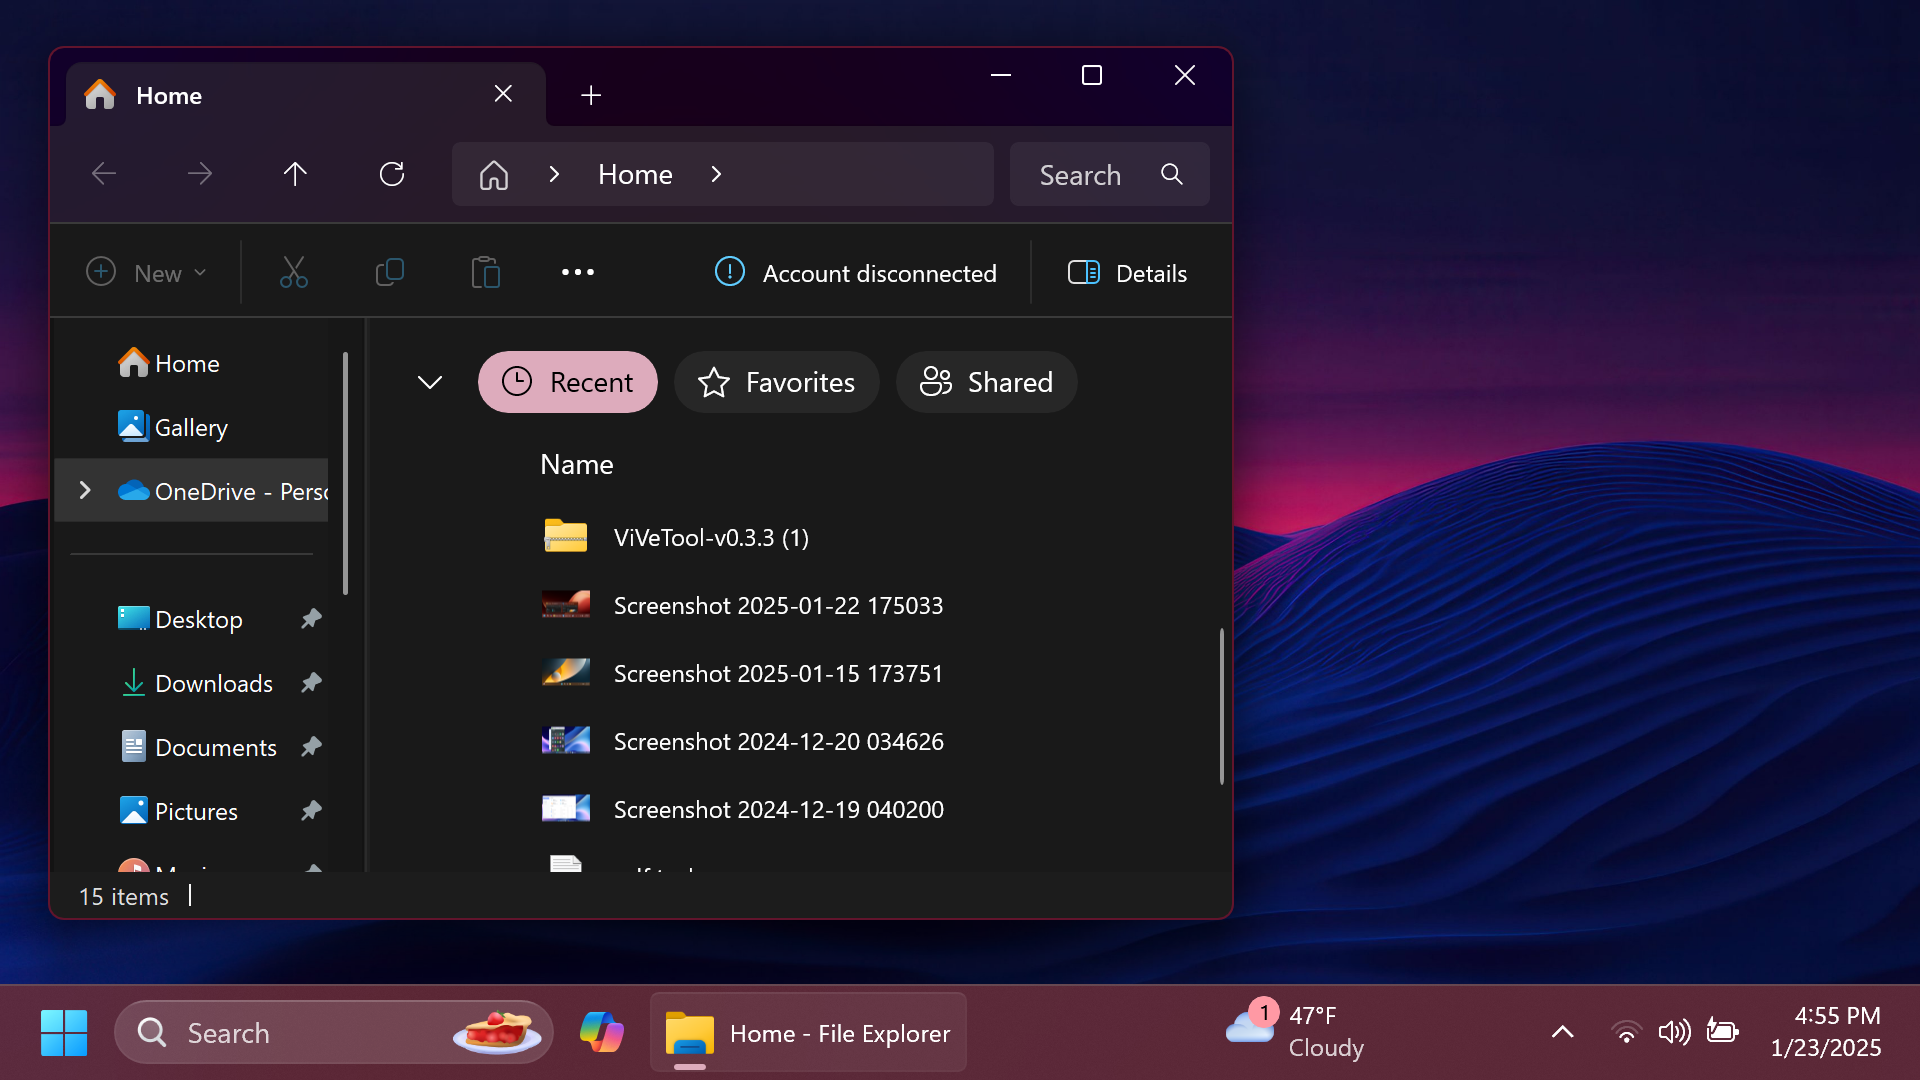1920x1080 pixels.
Task: Open the See more three-dot menu
Action: click(577, 272)
